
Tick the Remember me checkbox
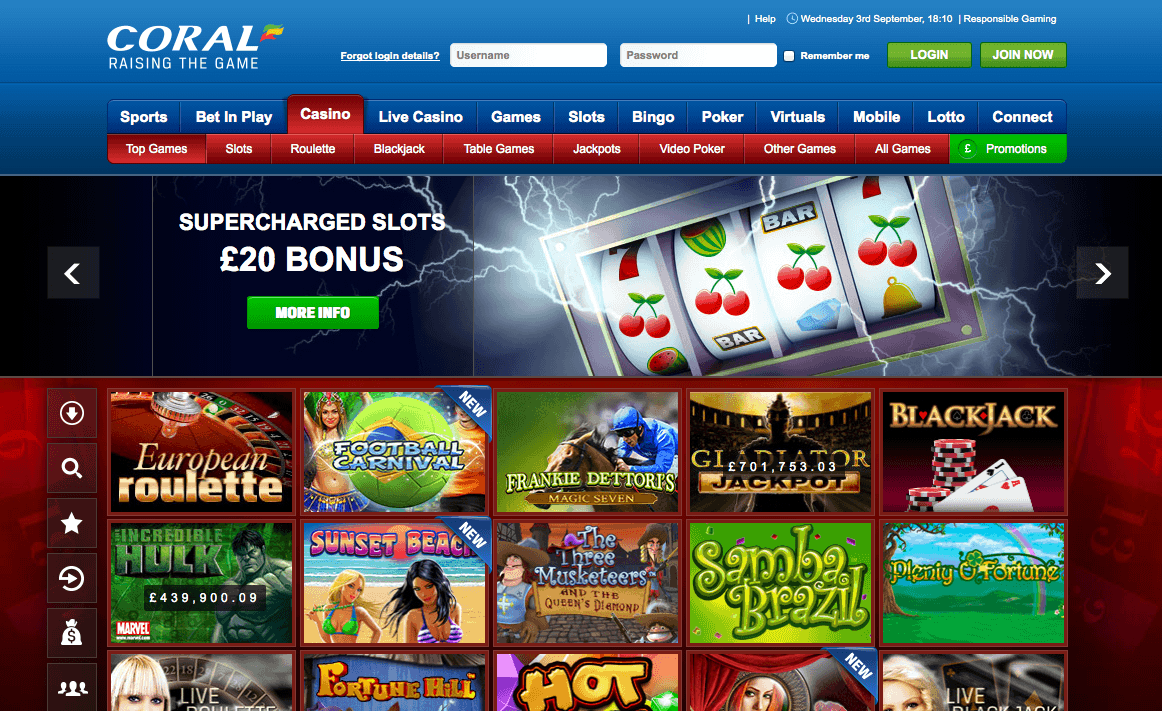789,56
